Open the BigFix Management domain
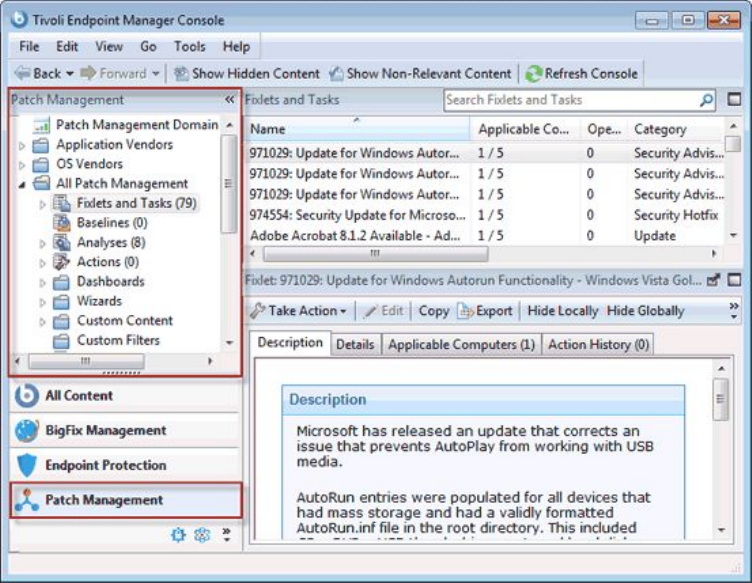The height and width of the screenshot is (583, 752). [124, 430]
